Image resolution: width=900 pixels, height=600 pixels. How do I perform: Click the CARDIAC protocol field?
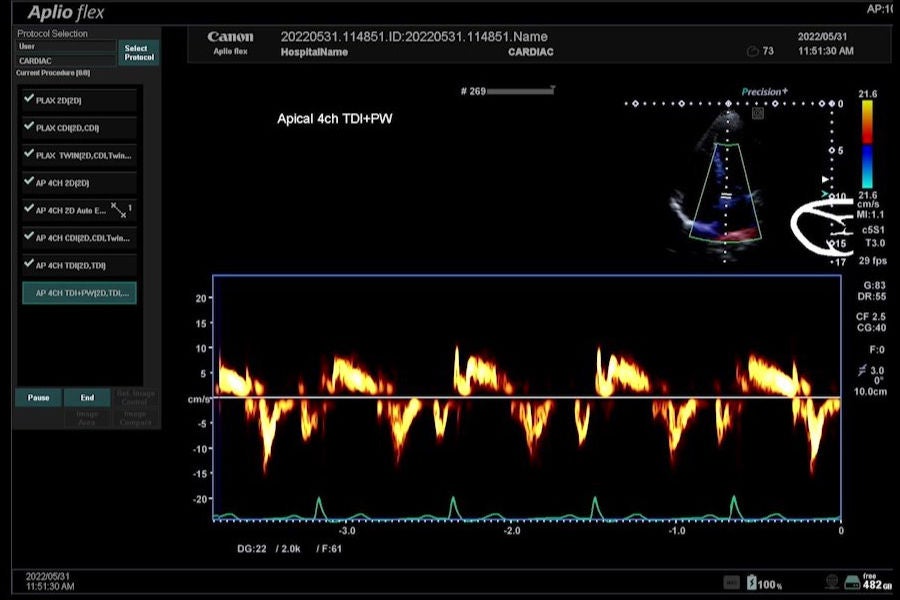pyautogui.click(x=66, y=61)
